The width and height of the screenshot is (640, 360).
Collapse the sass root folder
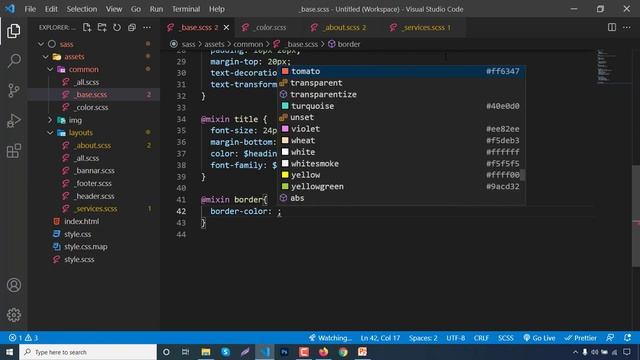[41, 44]
